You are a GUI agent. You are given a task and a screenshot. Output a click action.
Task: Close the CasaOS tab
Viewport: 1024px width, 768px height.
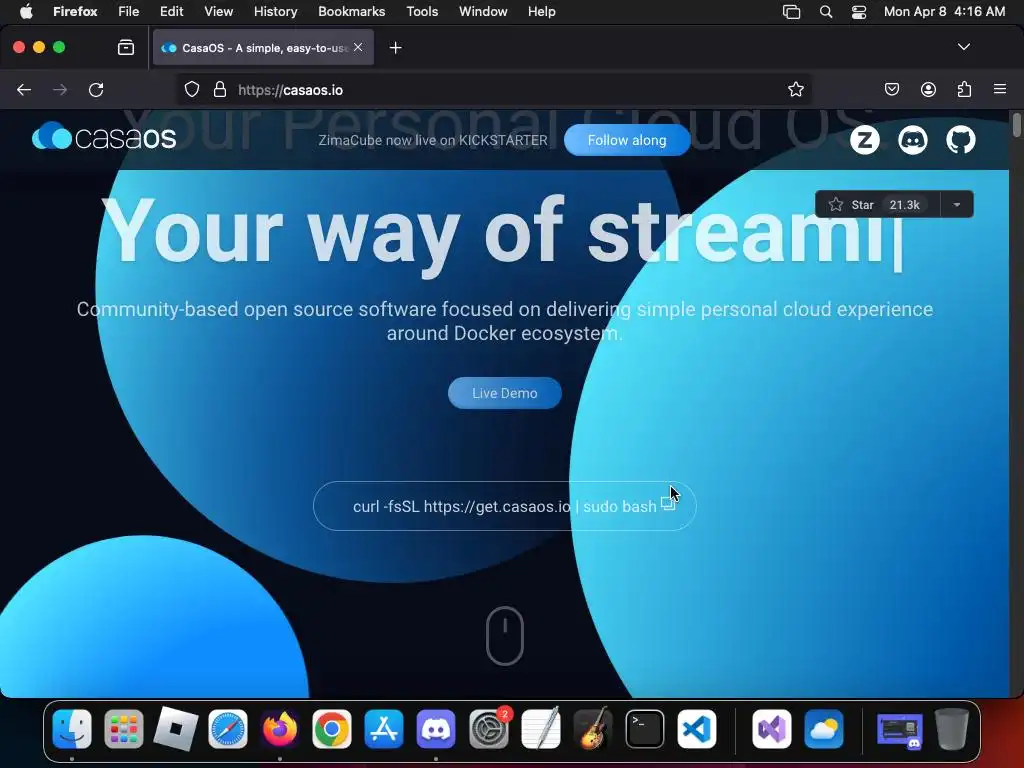[358, 47]
